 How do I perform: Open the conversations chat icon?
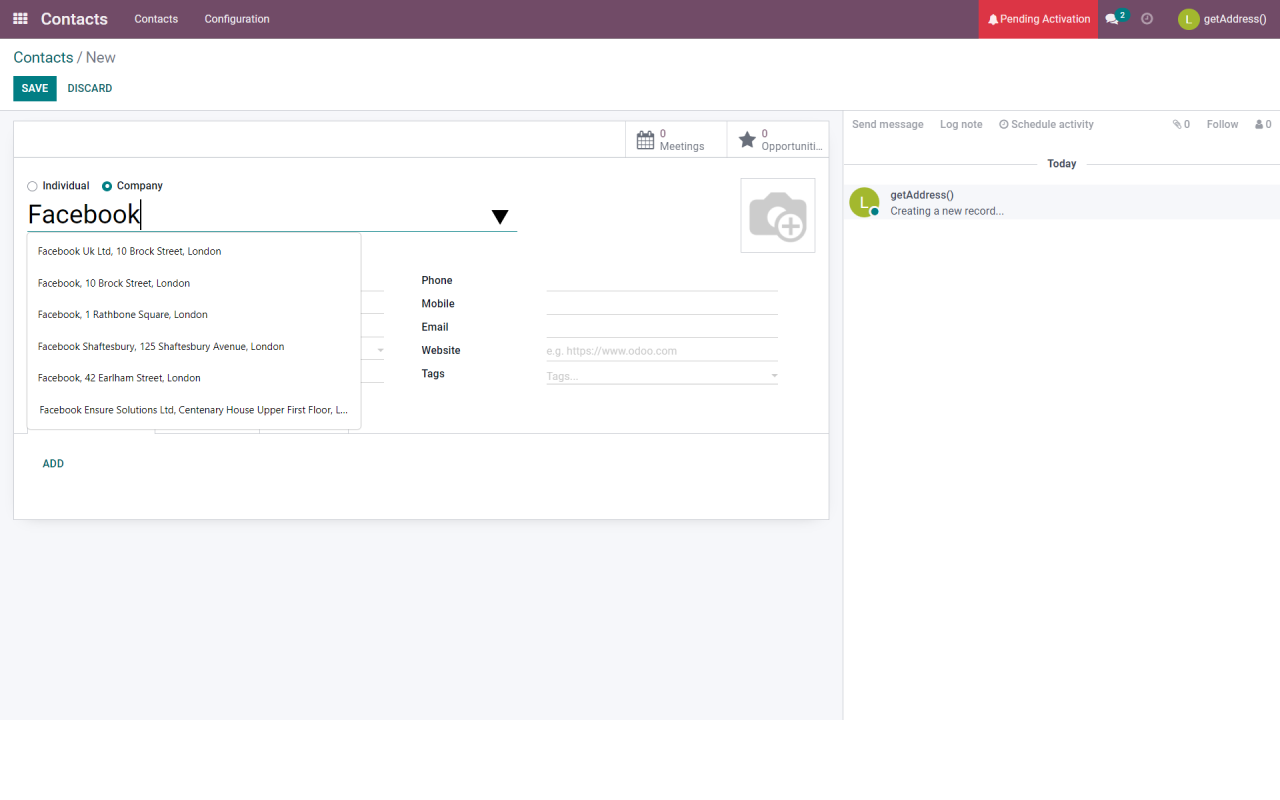click(1112, 19)
